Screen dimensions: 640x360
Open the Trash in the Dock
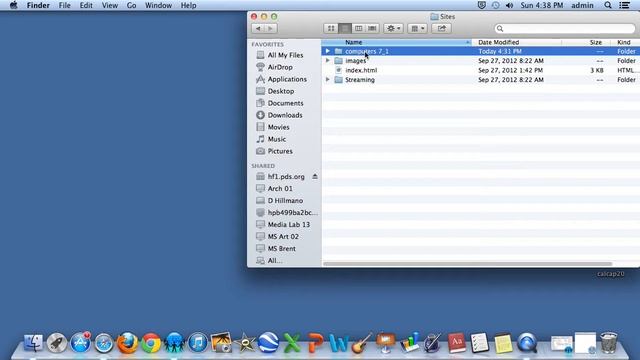point(609,342)
